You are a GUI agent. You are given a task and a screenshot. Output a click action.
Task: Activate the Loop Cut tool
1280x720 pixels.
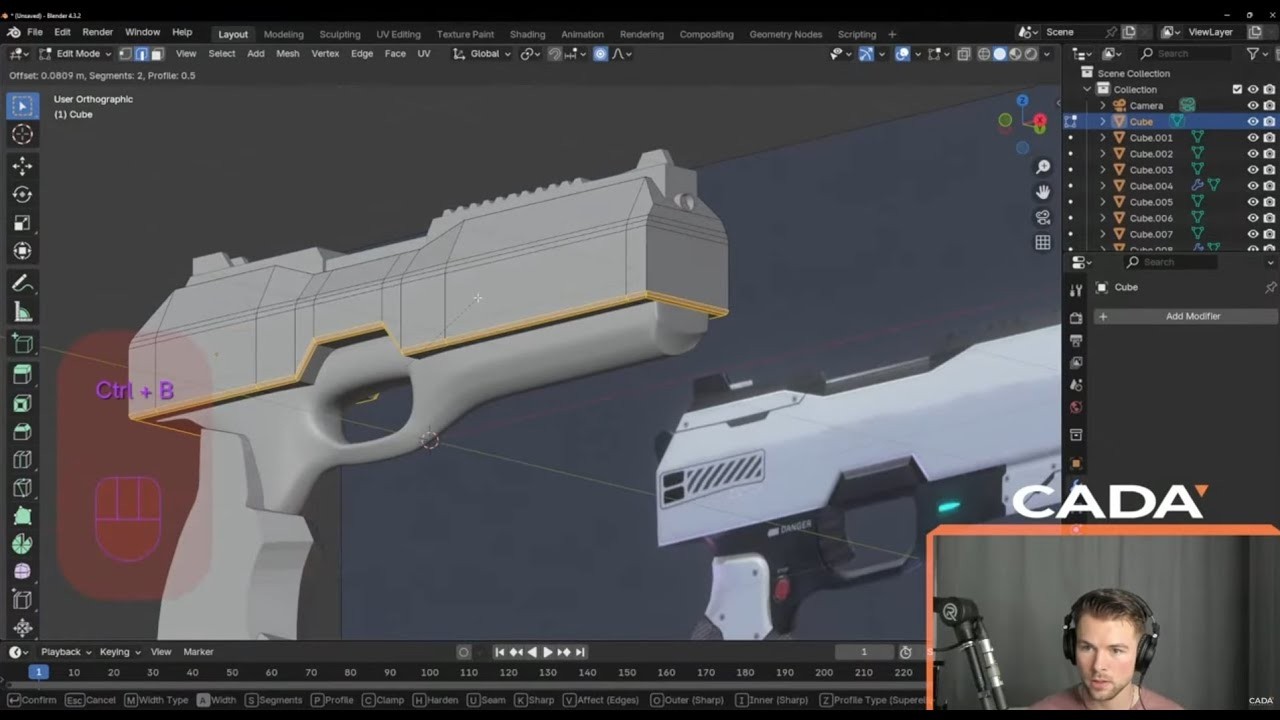pos(22,460)
